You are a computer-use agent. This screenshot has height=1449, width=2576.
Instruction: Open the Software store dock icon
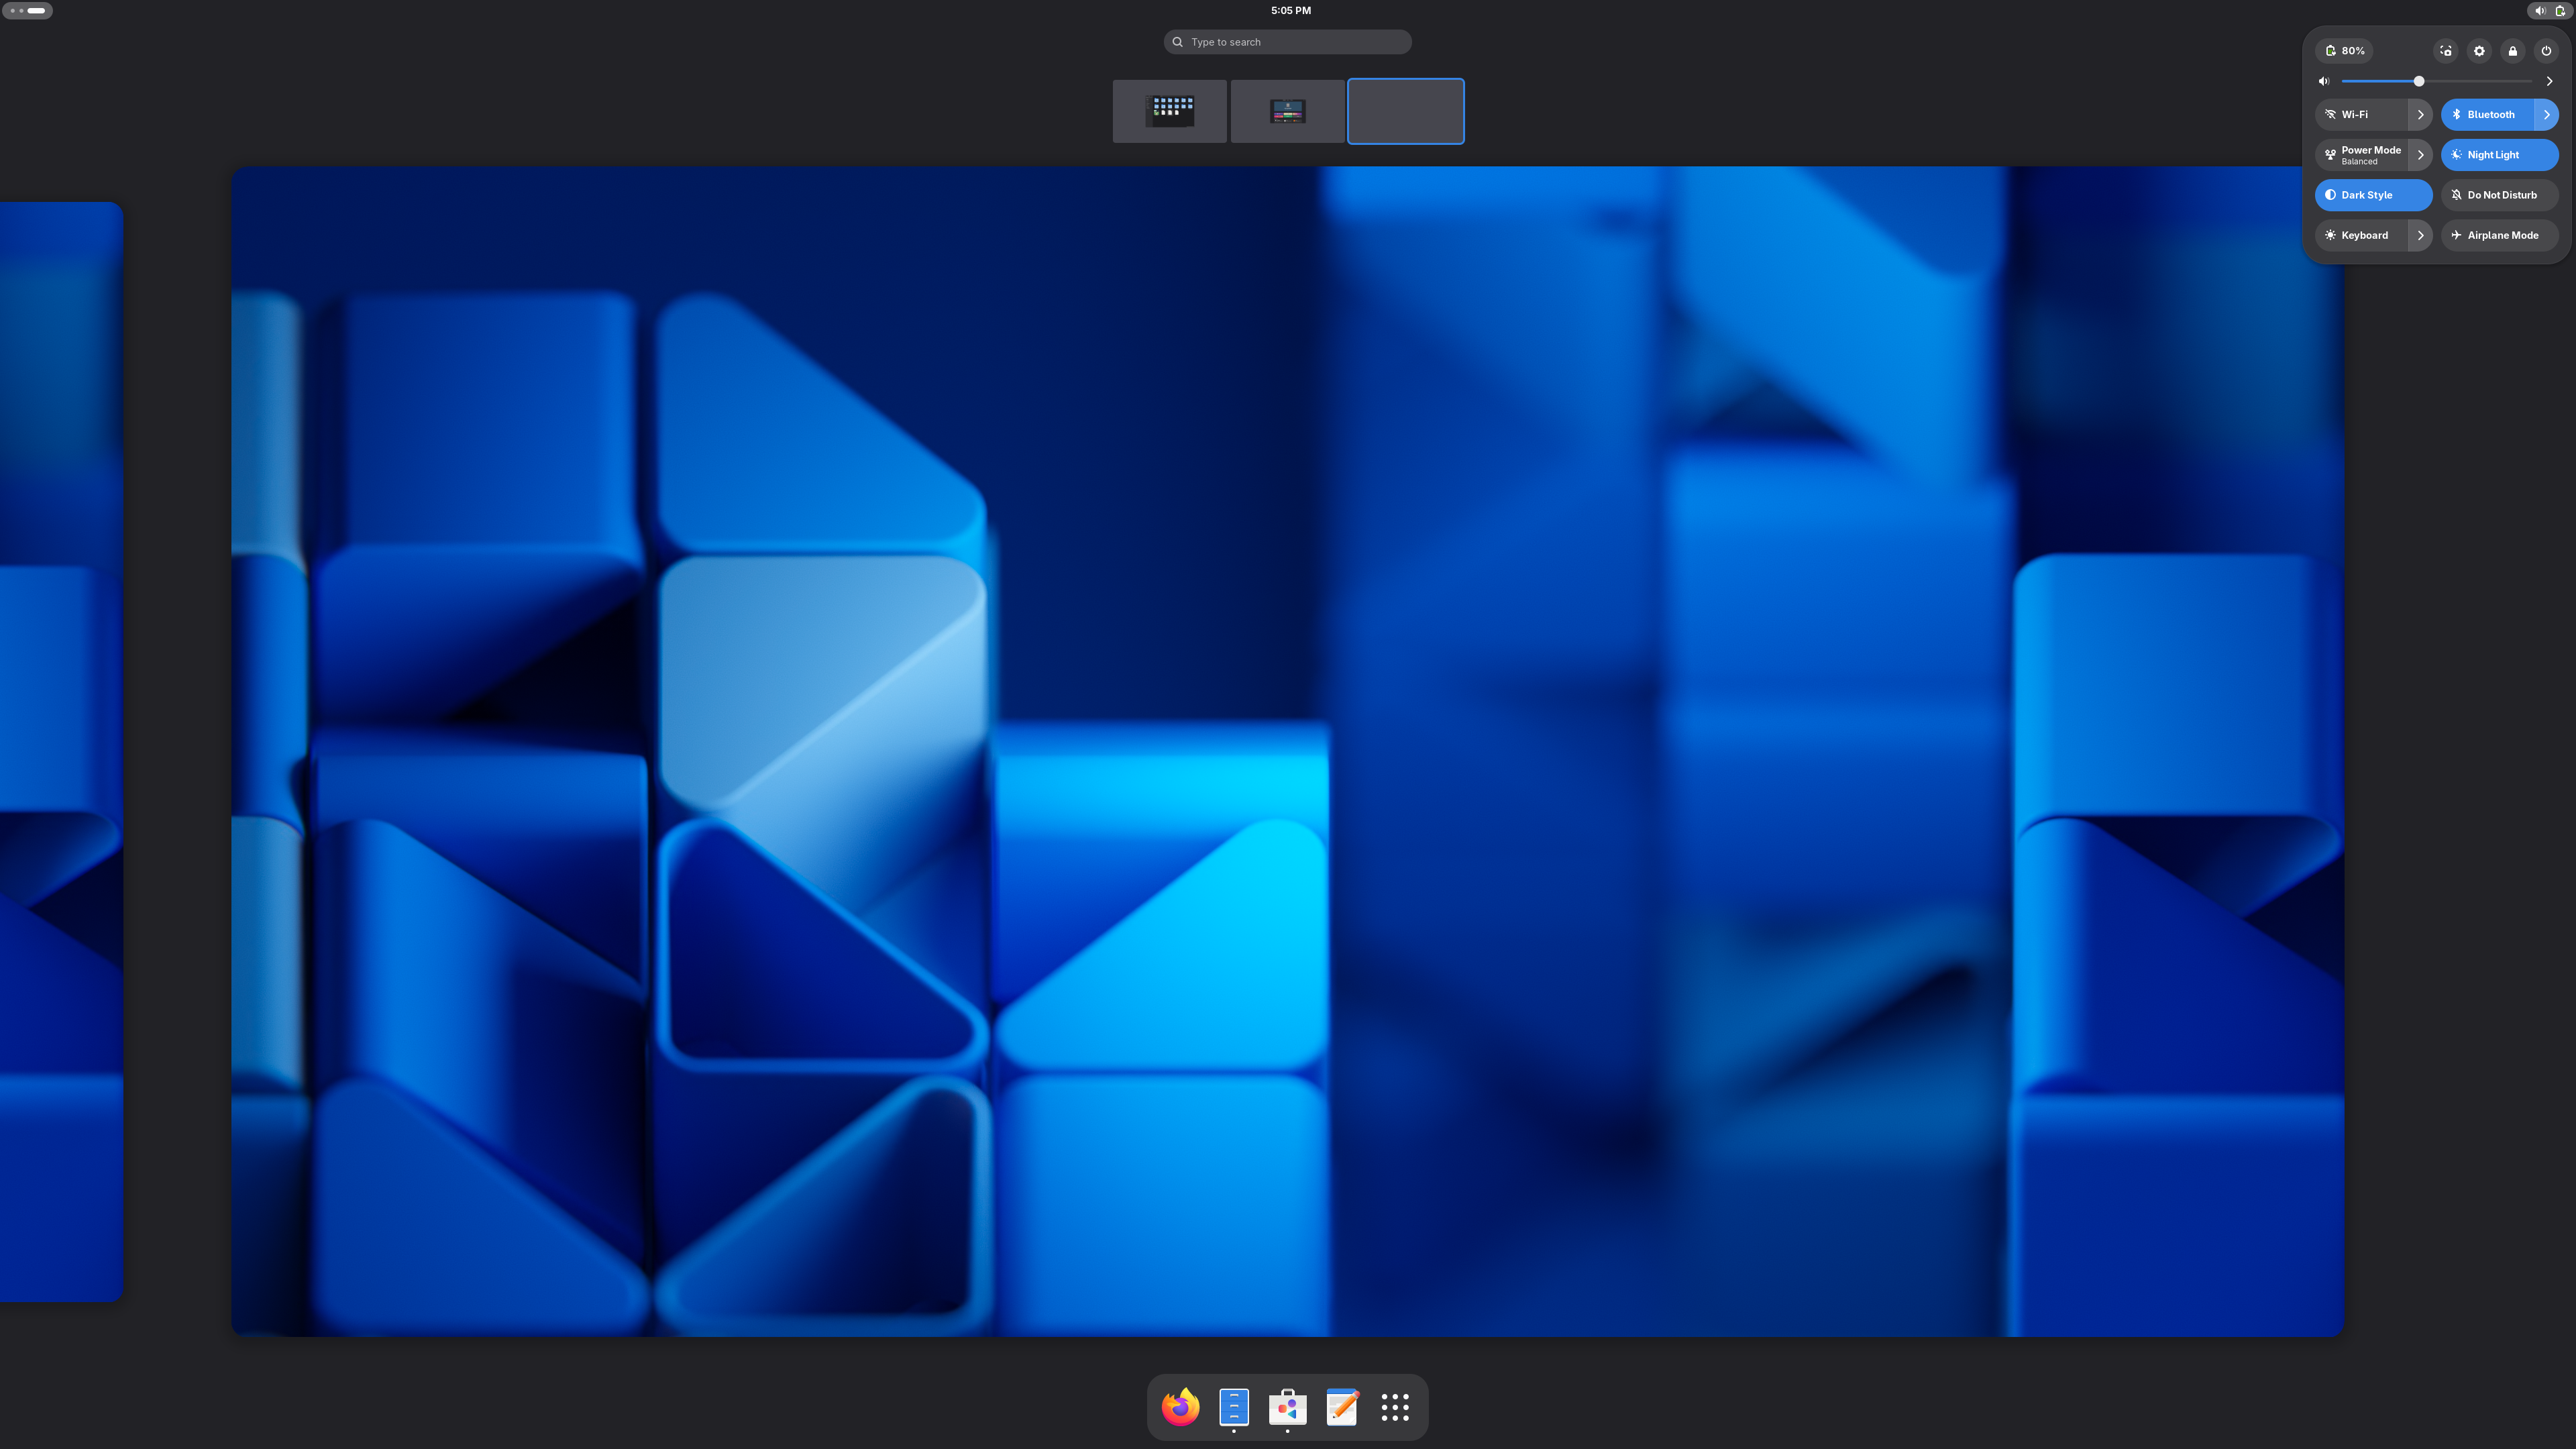tap(1287, 1407)
